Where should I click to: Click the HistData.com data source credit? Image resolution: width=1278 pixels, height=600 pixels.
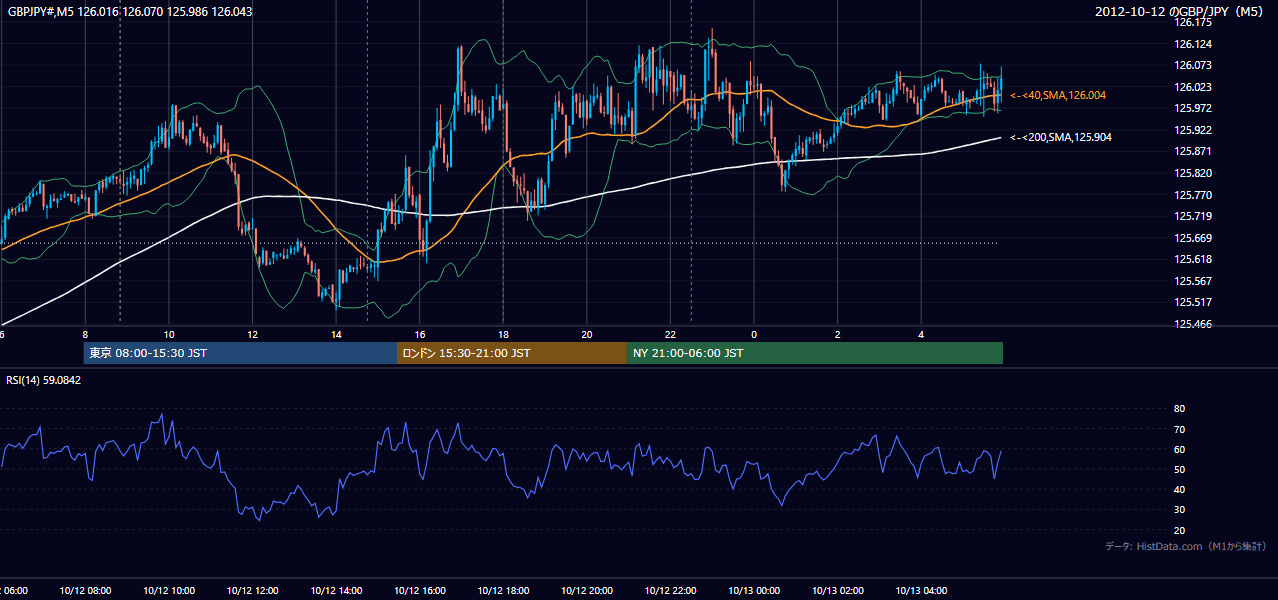(1186, 546)
